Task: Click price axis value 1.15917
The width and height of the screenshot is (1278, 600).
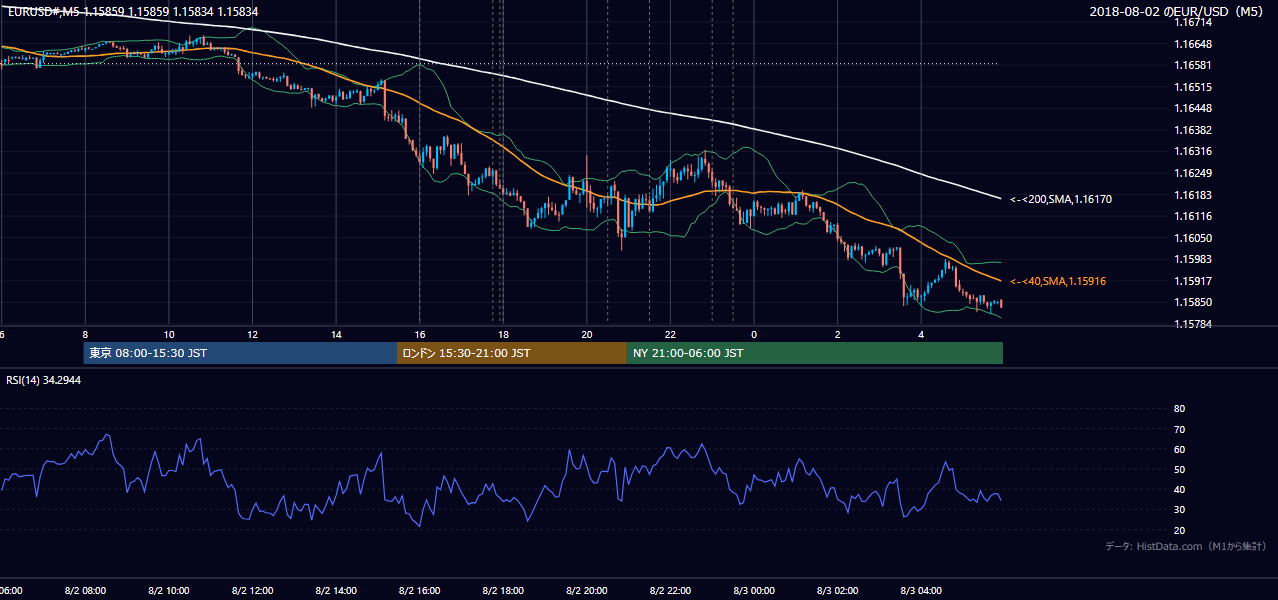Action: (1192, 281)
